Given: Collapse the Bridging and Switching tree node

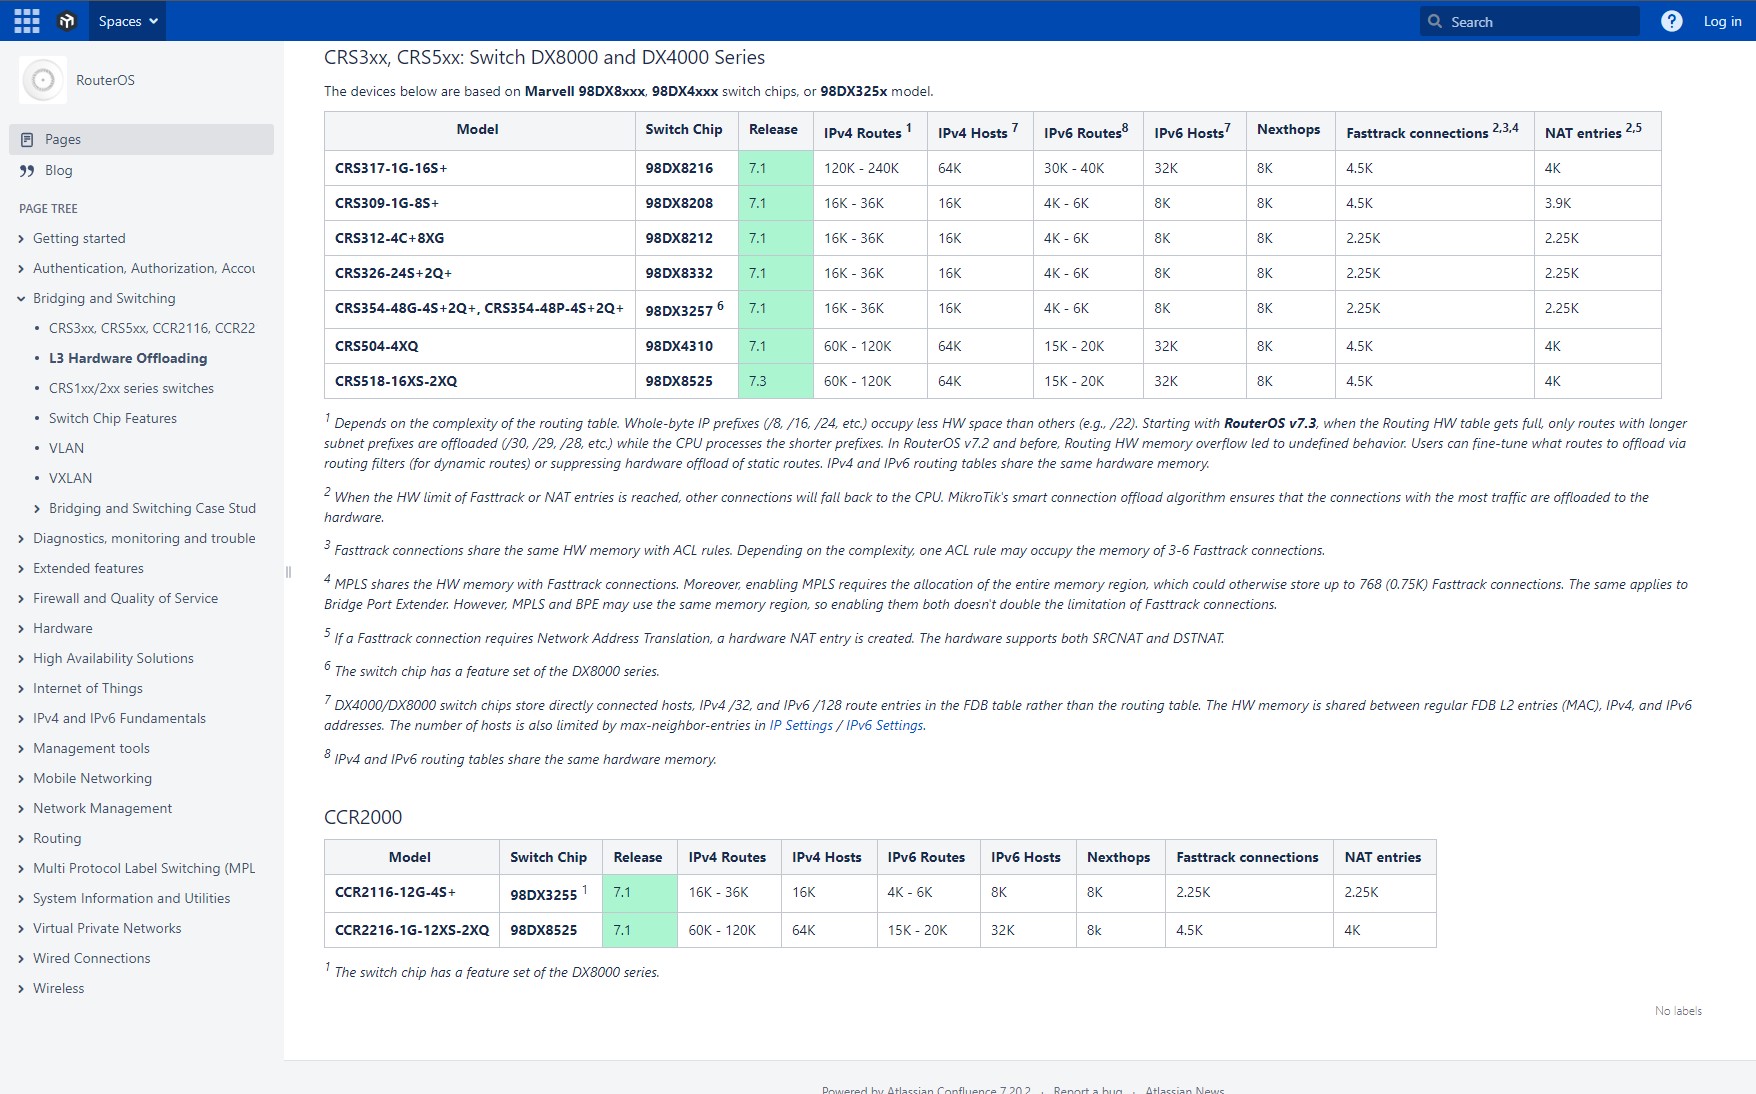Looking at the screenshot, I should [21, 299].
